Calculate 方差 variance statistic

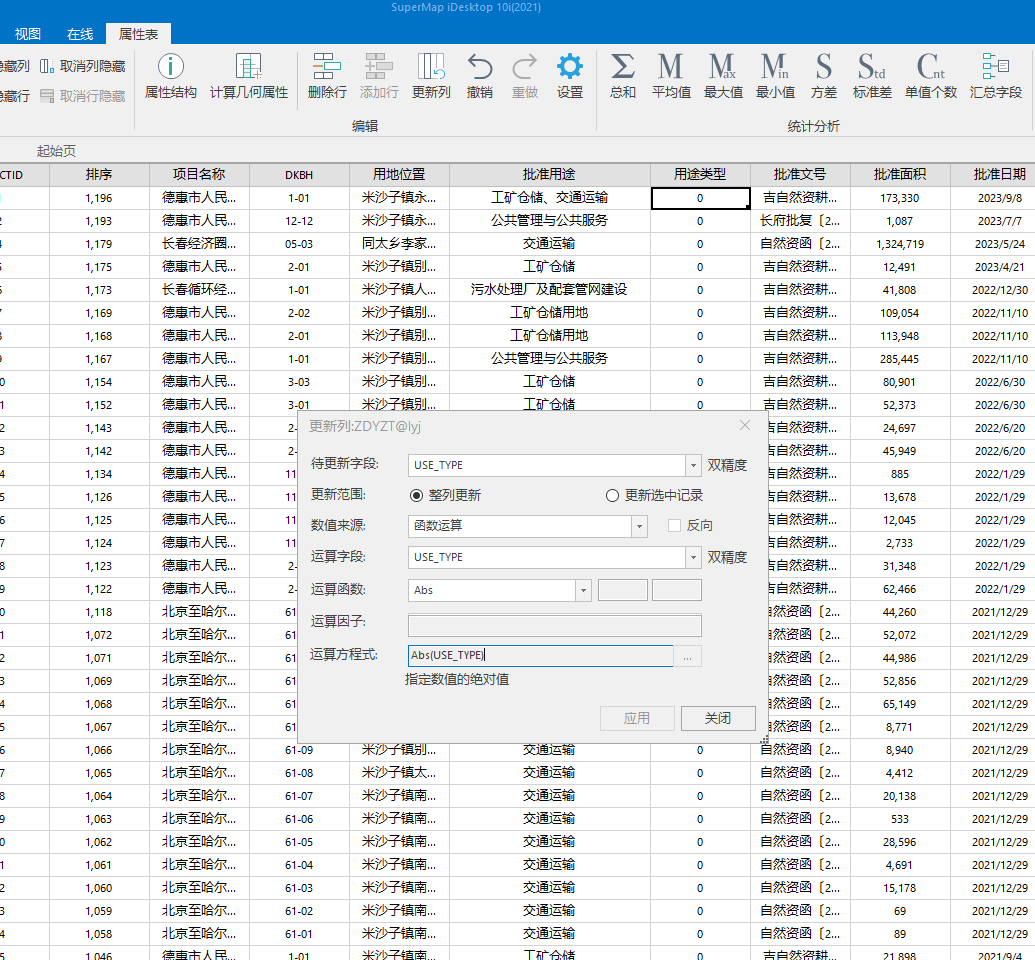(823, 76)
